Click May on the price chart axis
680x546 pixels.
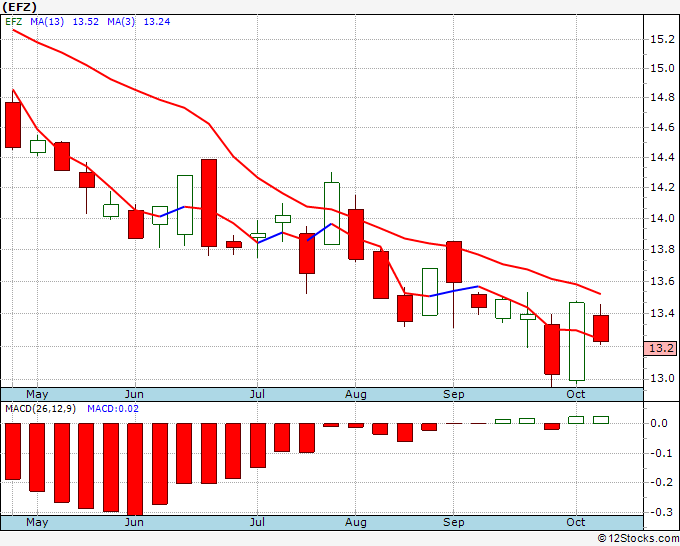pos(37,394)
